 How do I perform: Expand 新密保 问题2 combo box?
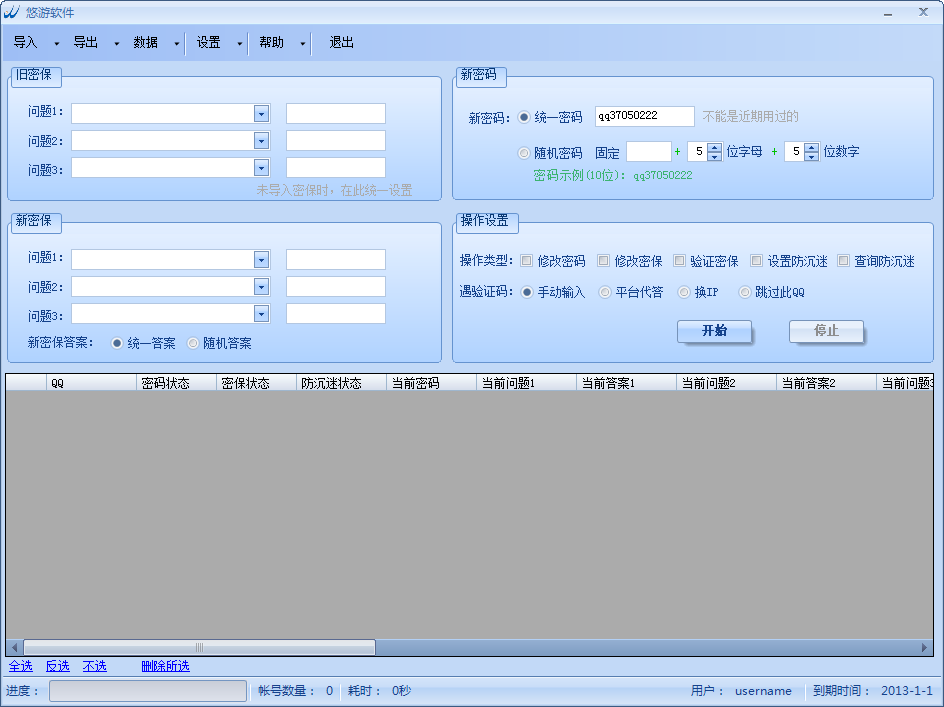[x=261, y=287]
